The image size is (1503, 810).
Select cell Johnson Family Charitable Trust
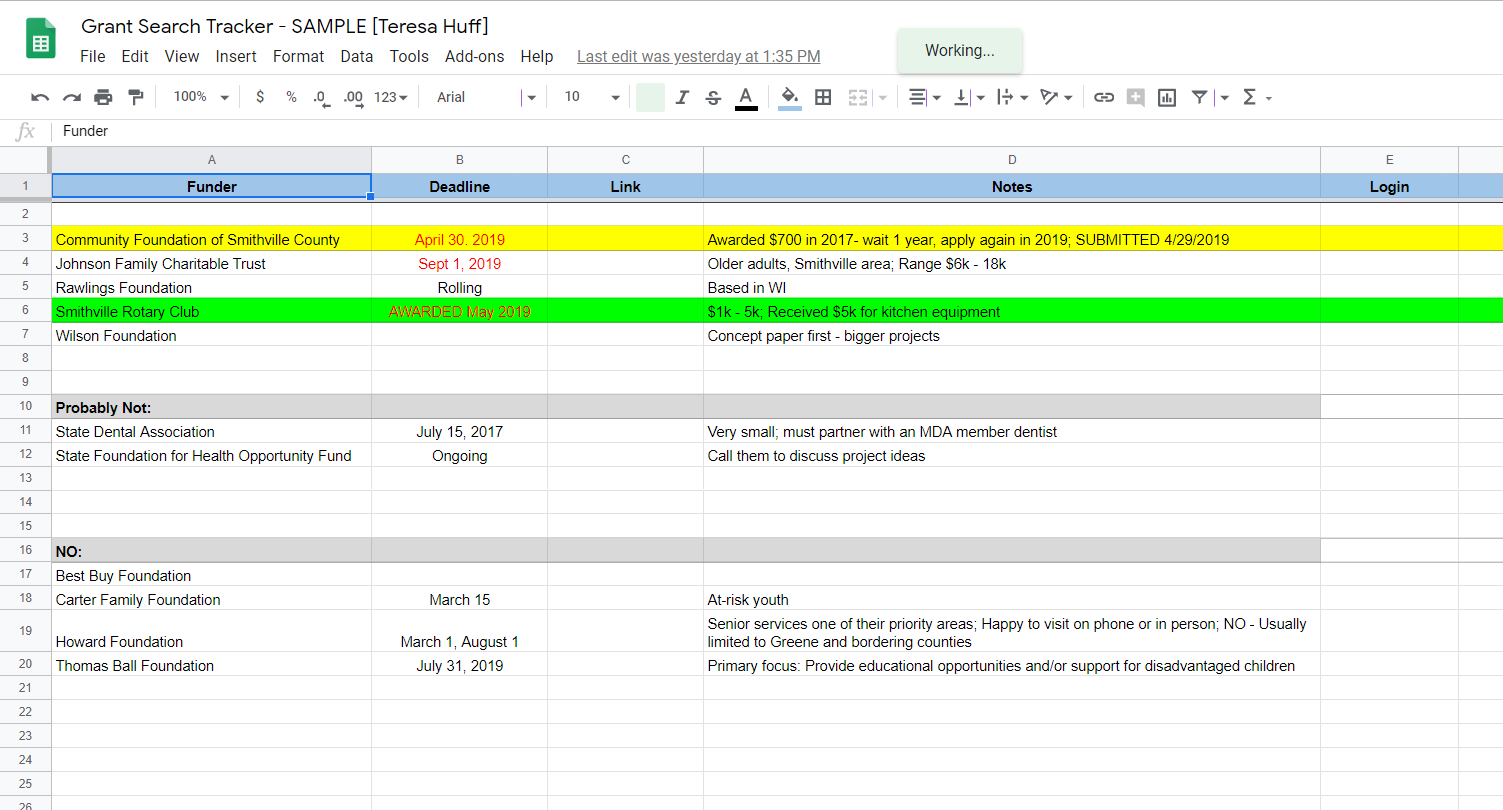tap(212, 263)
